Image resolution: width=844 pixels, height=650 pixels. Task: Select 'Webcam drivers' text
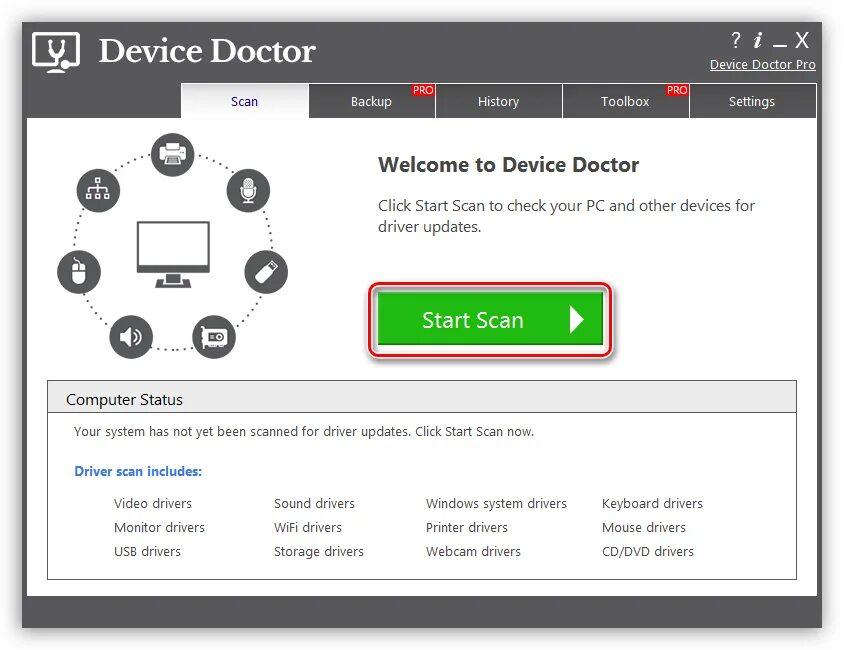(x=473, y=552)
